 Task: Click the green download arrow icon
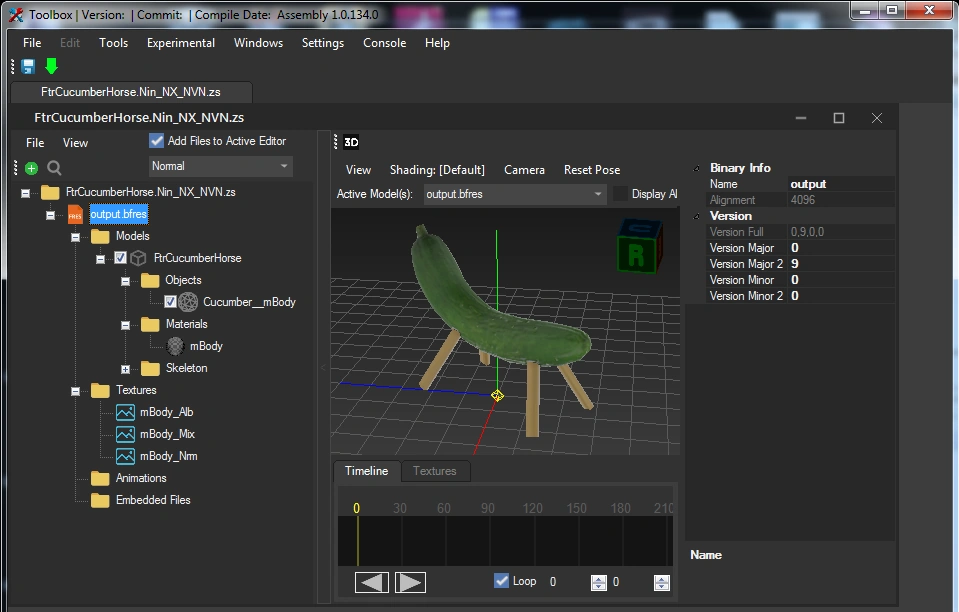click(x=51, y=67)
